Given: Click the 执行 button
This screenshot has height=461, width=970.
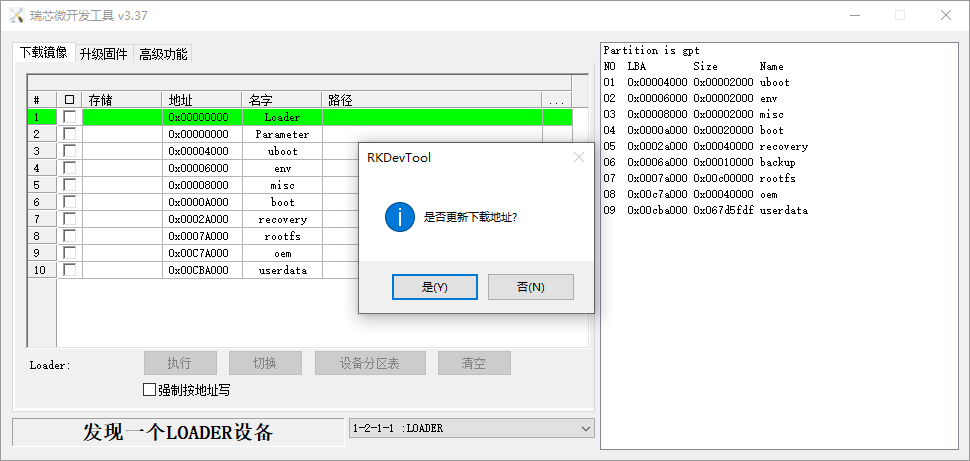Looking at the screenshot, I should pyautogui.click(x=179, y=363).
